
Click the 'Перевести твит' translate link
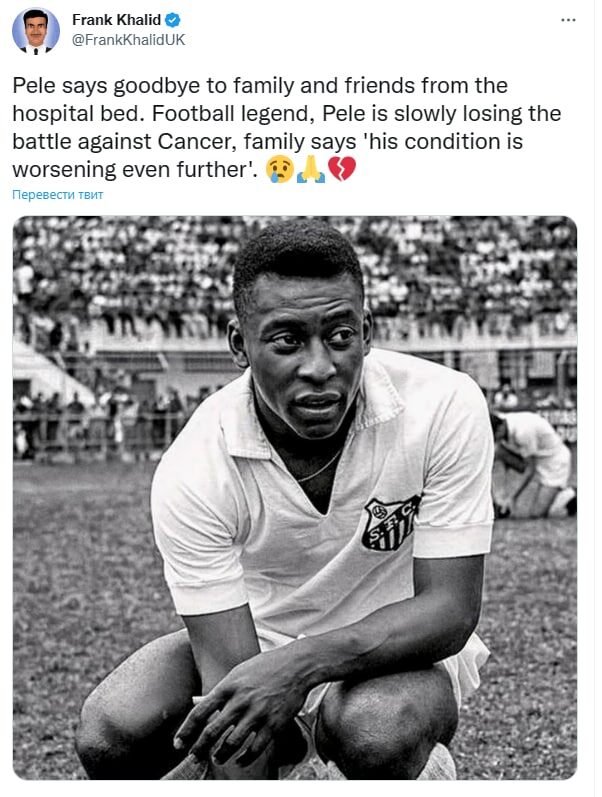[x=57, y=195]
